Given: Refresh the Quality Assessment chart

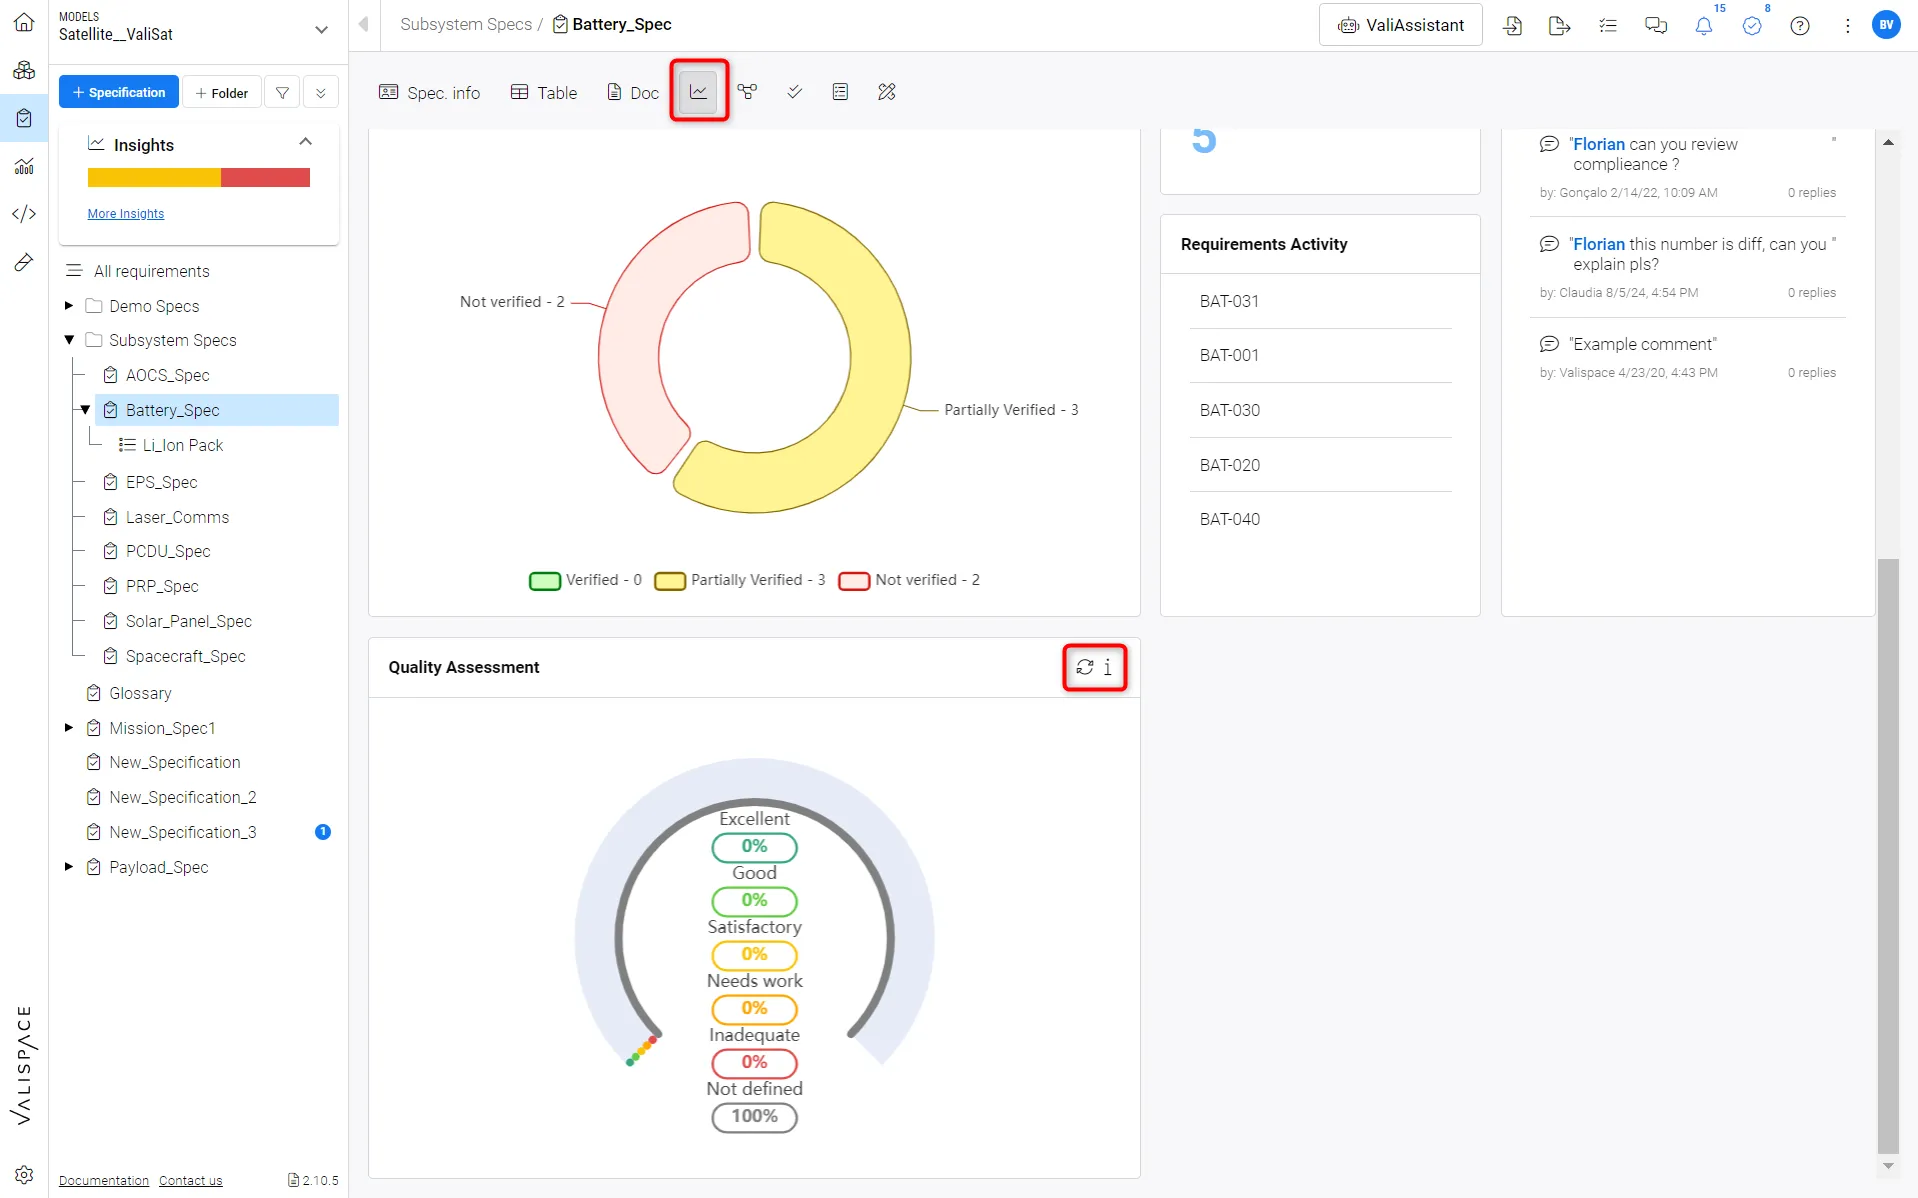Looking at the screenshot, I should click(1085, 667).
